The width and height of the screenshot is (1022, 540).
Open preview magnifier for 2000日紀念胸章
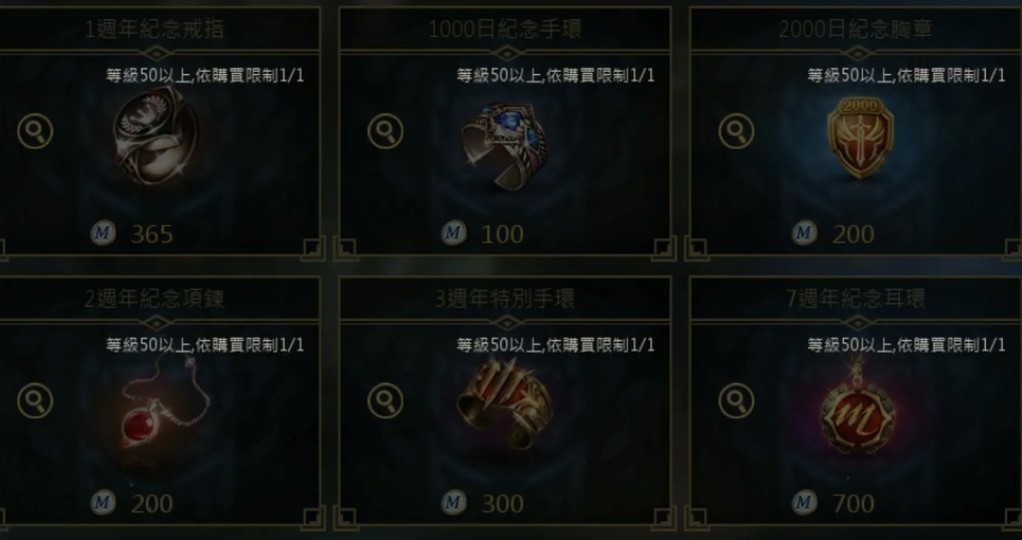point(737,131)
